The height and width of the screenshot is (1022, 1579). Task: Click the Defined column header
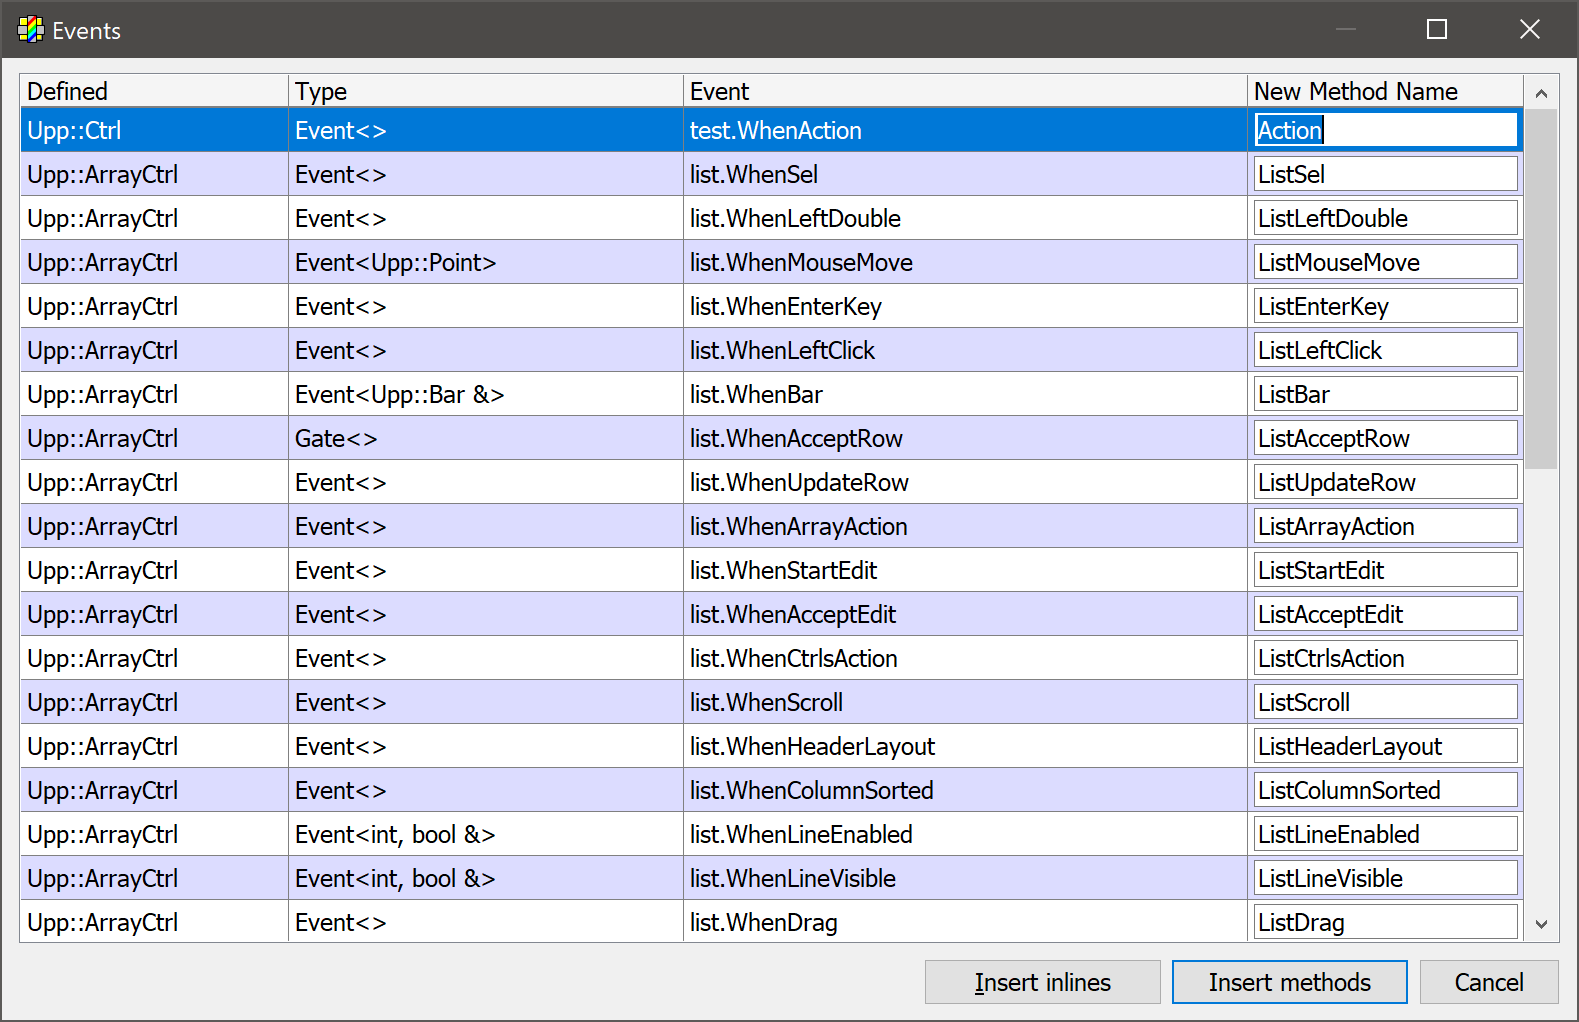point(154,91)
